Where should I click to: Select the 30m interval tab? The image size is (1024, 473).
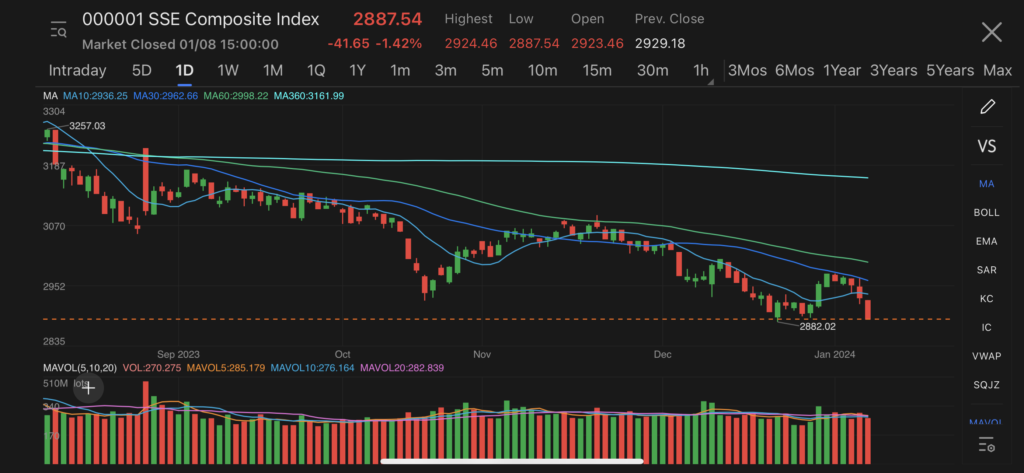pos(652,71)
